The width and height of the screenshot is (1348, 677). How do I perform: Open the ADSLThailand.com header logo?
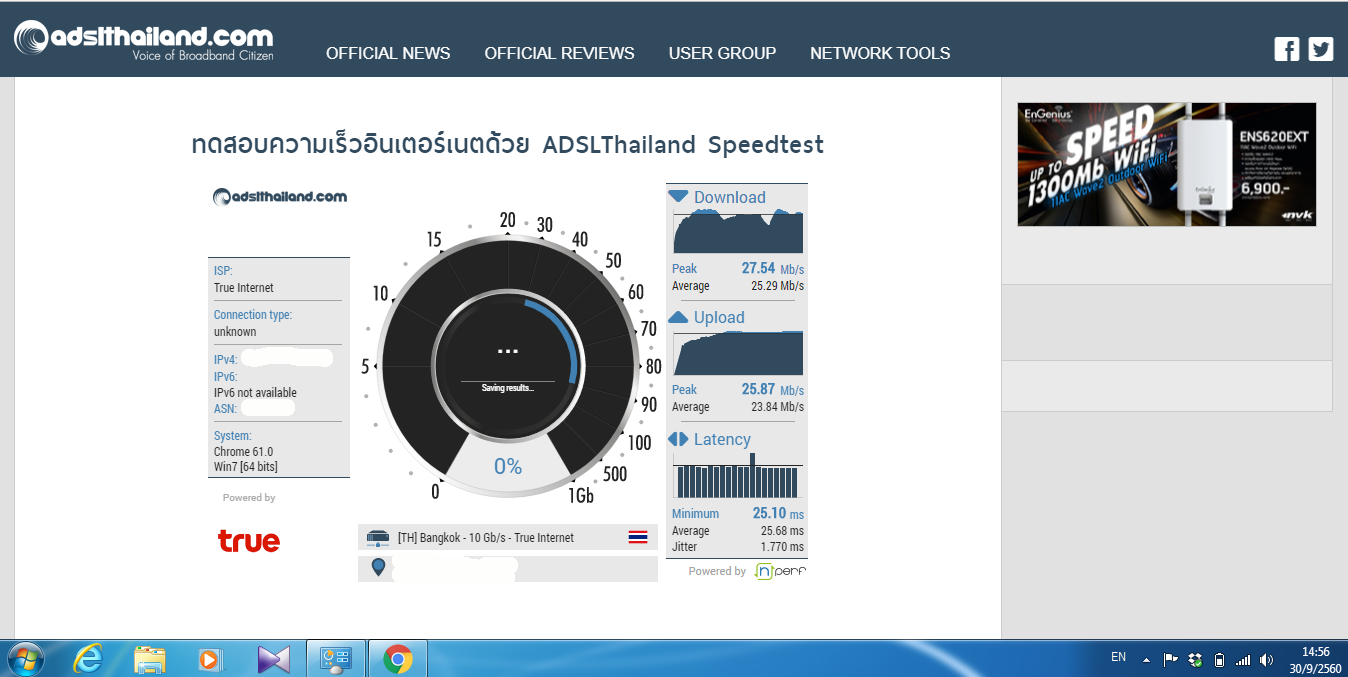click(x=144, y=40)
